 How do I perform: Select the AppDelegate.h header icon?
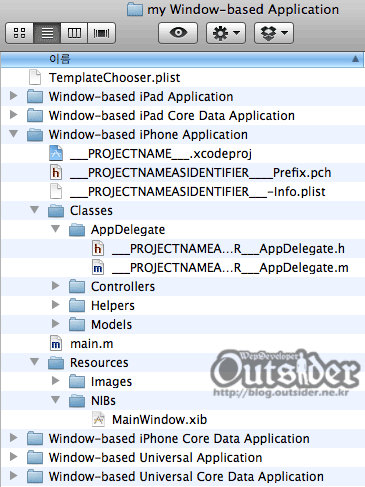click(98, 248)
